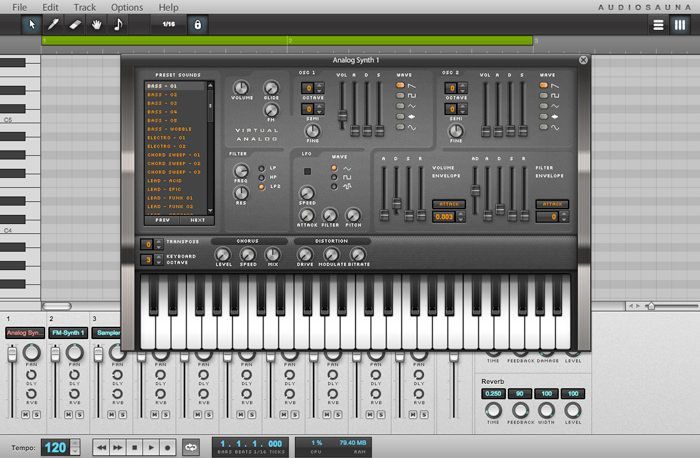
Task: Click the GLIDE knob
Action: [x=271, y=87]
